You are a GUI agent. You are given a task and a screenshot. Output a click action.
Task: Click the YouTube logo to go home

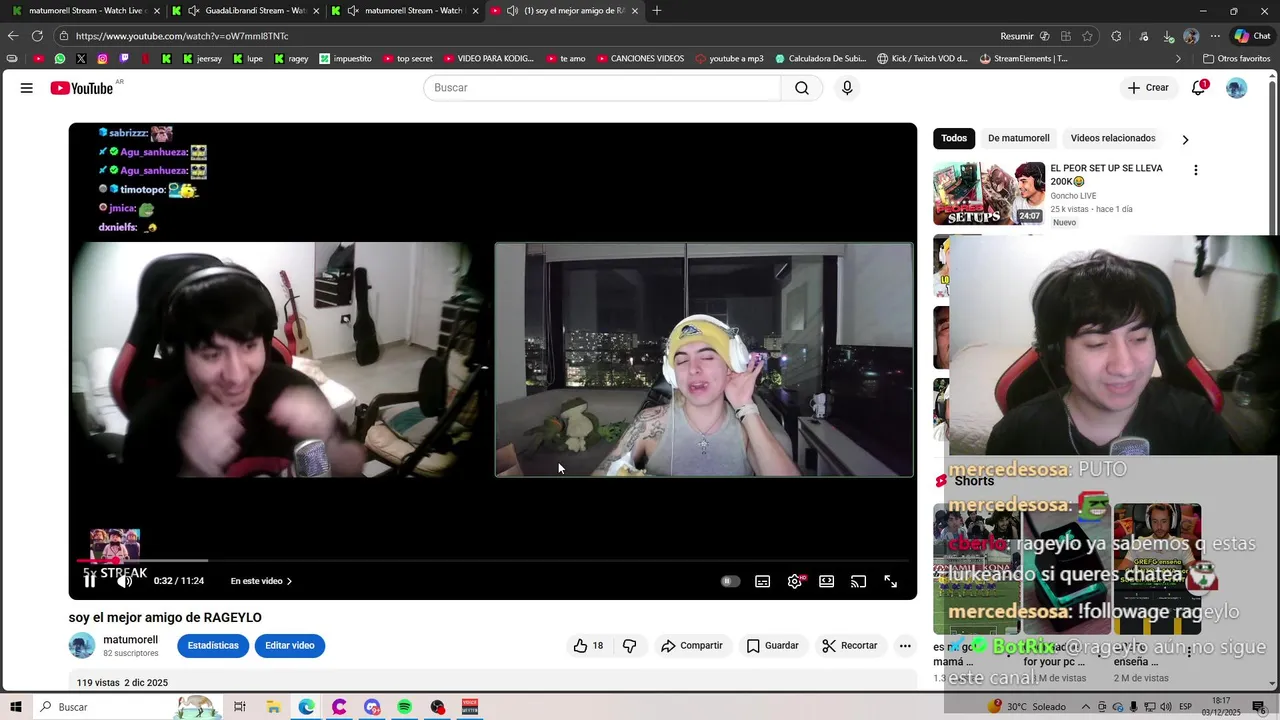[82, 88]
